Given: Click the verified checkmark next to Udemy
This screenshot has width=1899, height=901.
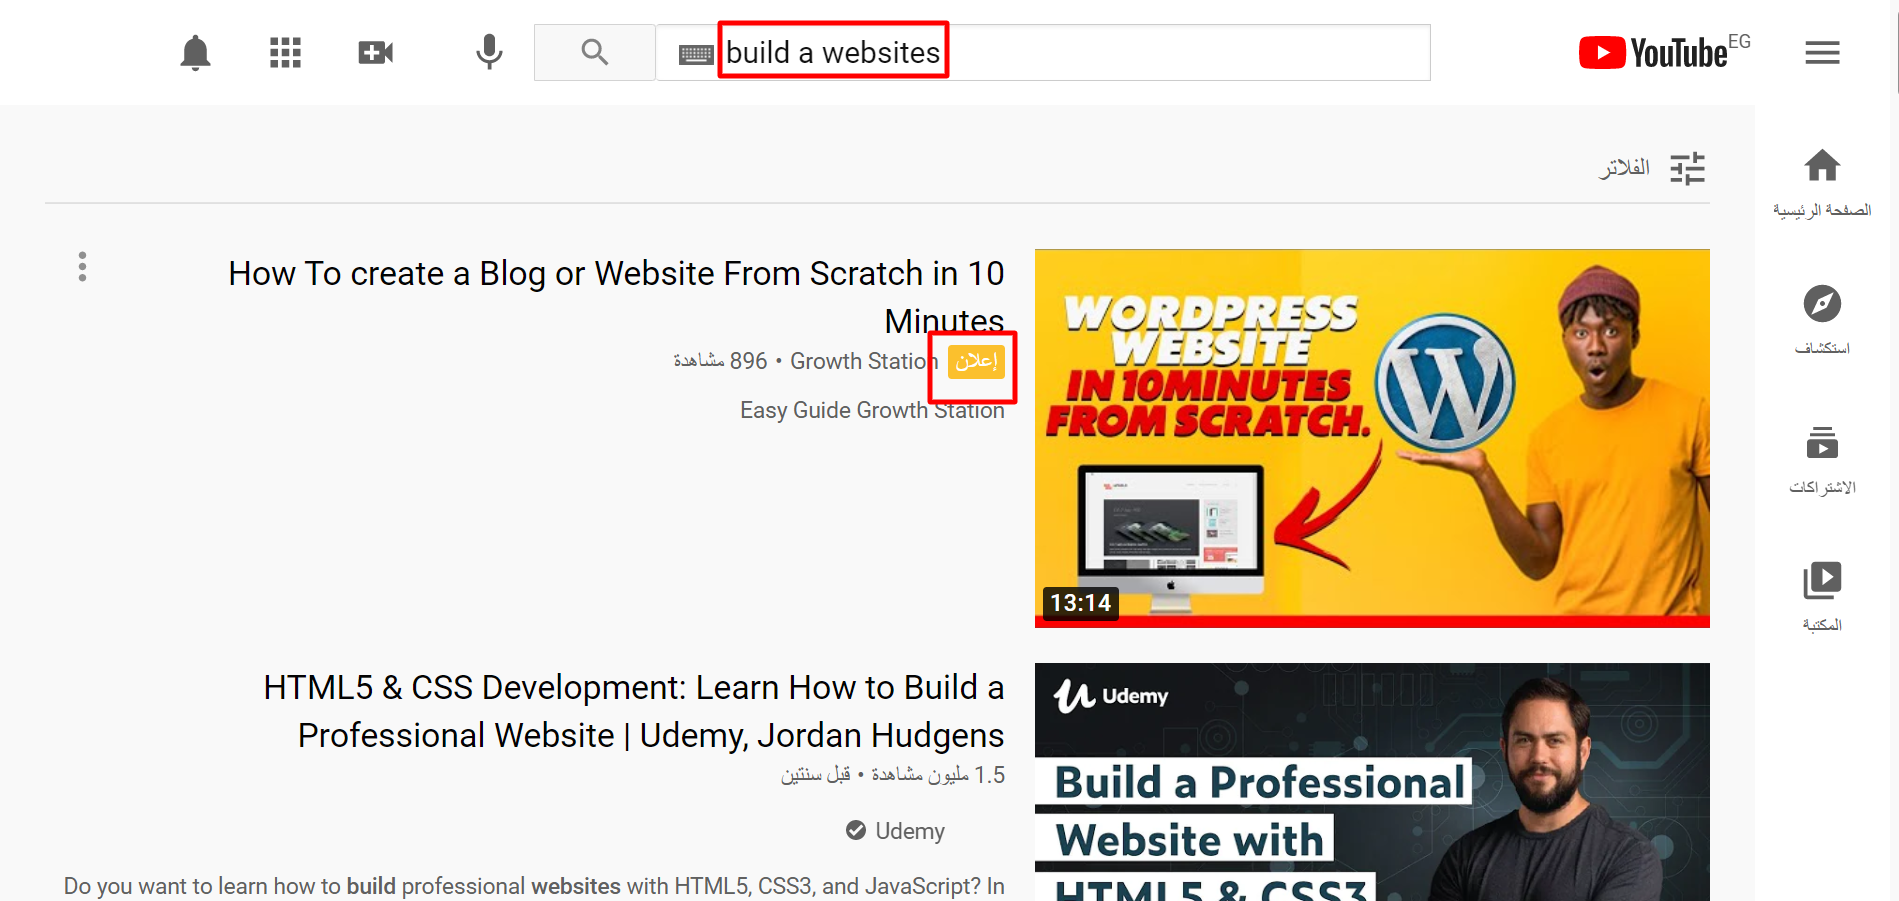Looking at the screenshot, I should coord(856,830).
